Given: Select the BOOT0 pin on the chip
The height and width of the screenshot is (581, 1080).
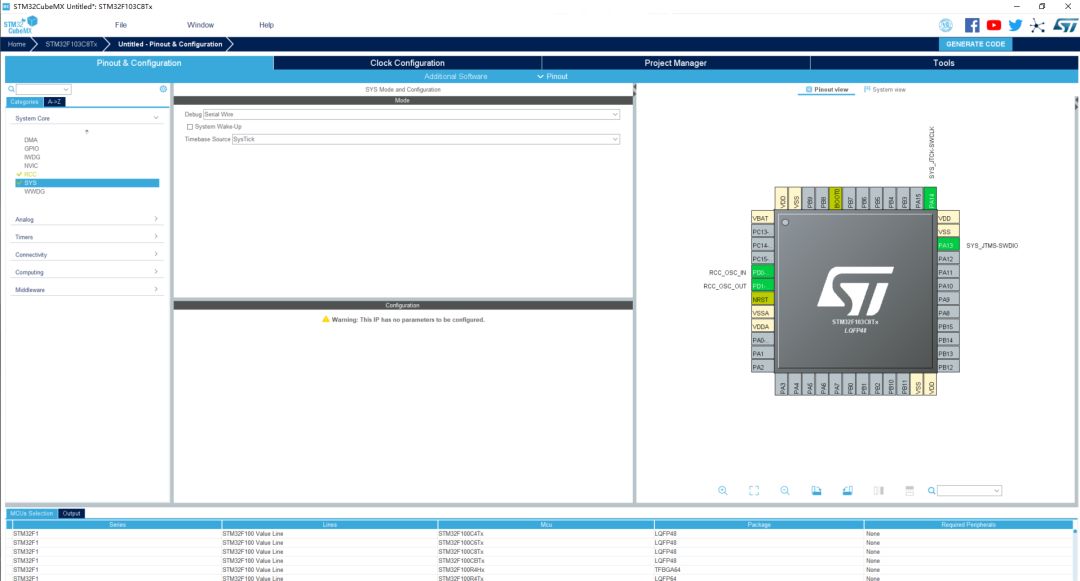Looking at the screenshot, I should tap(836, 198).
